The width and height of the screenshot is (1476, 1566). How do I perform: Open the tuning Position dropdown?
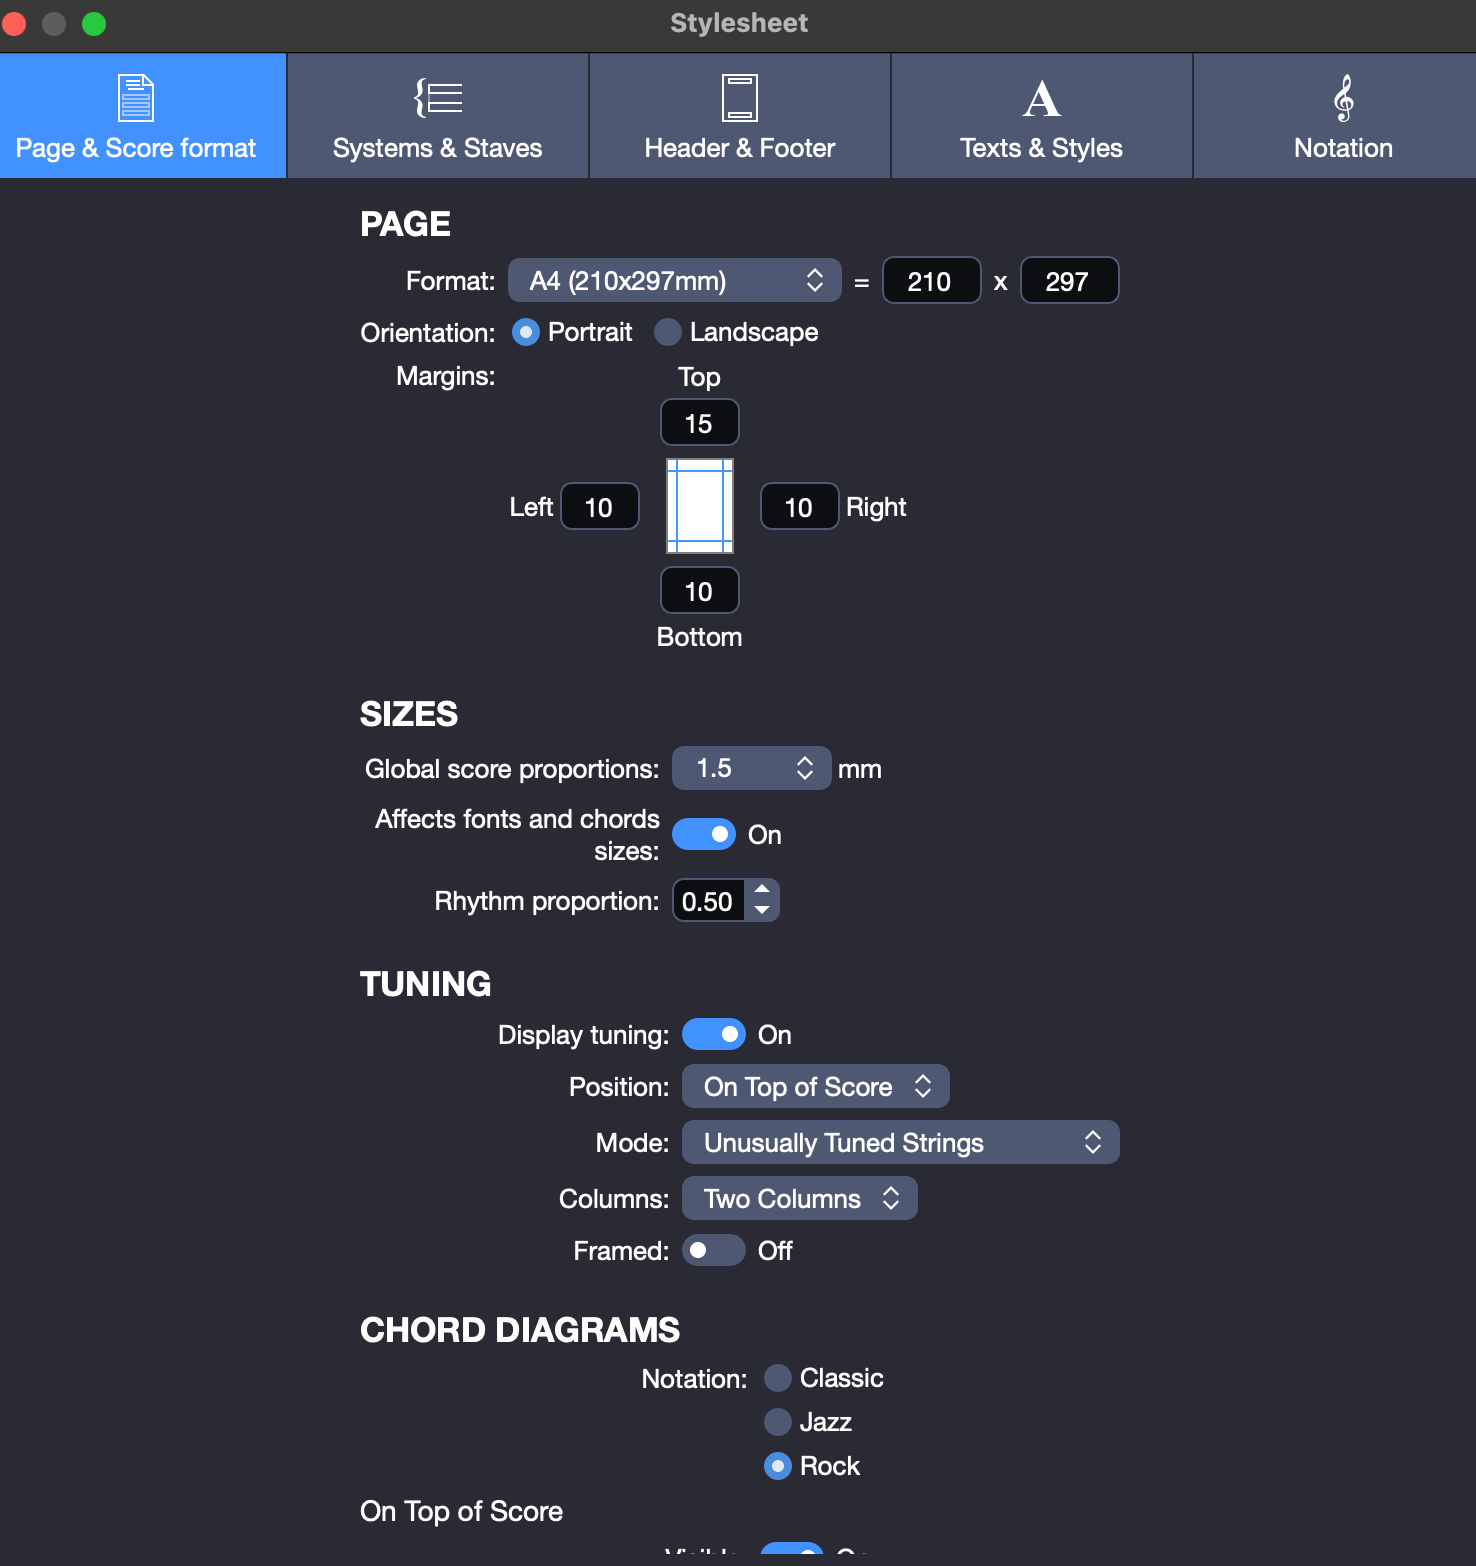click(x=815, y=1086)
